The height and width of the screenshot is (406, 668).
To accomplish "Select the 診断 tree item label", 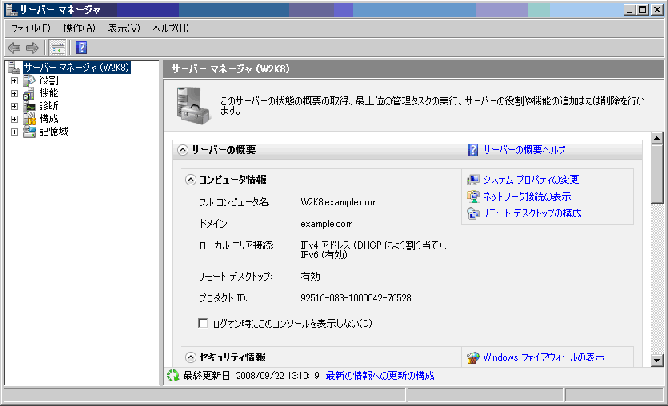I will point(49,106).
